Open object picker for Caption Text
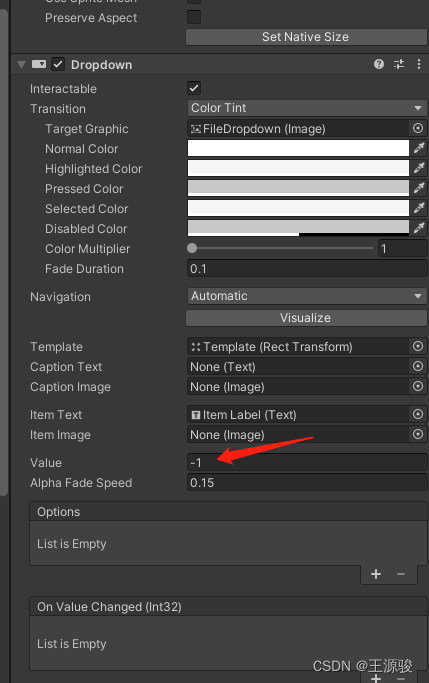The image size is (429, 683). coord(418,366)
